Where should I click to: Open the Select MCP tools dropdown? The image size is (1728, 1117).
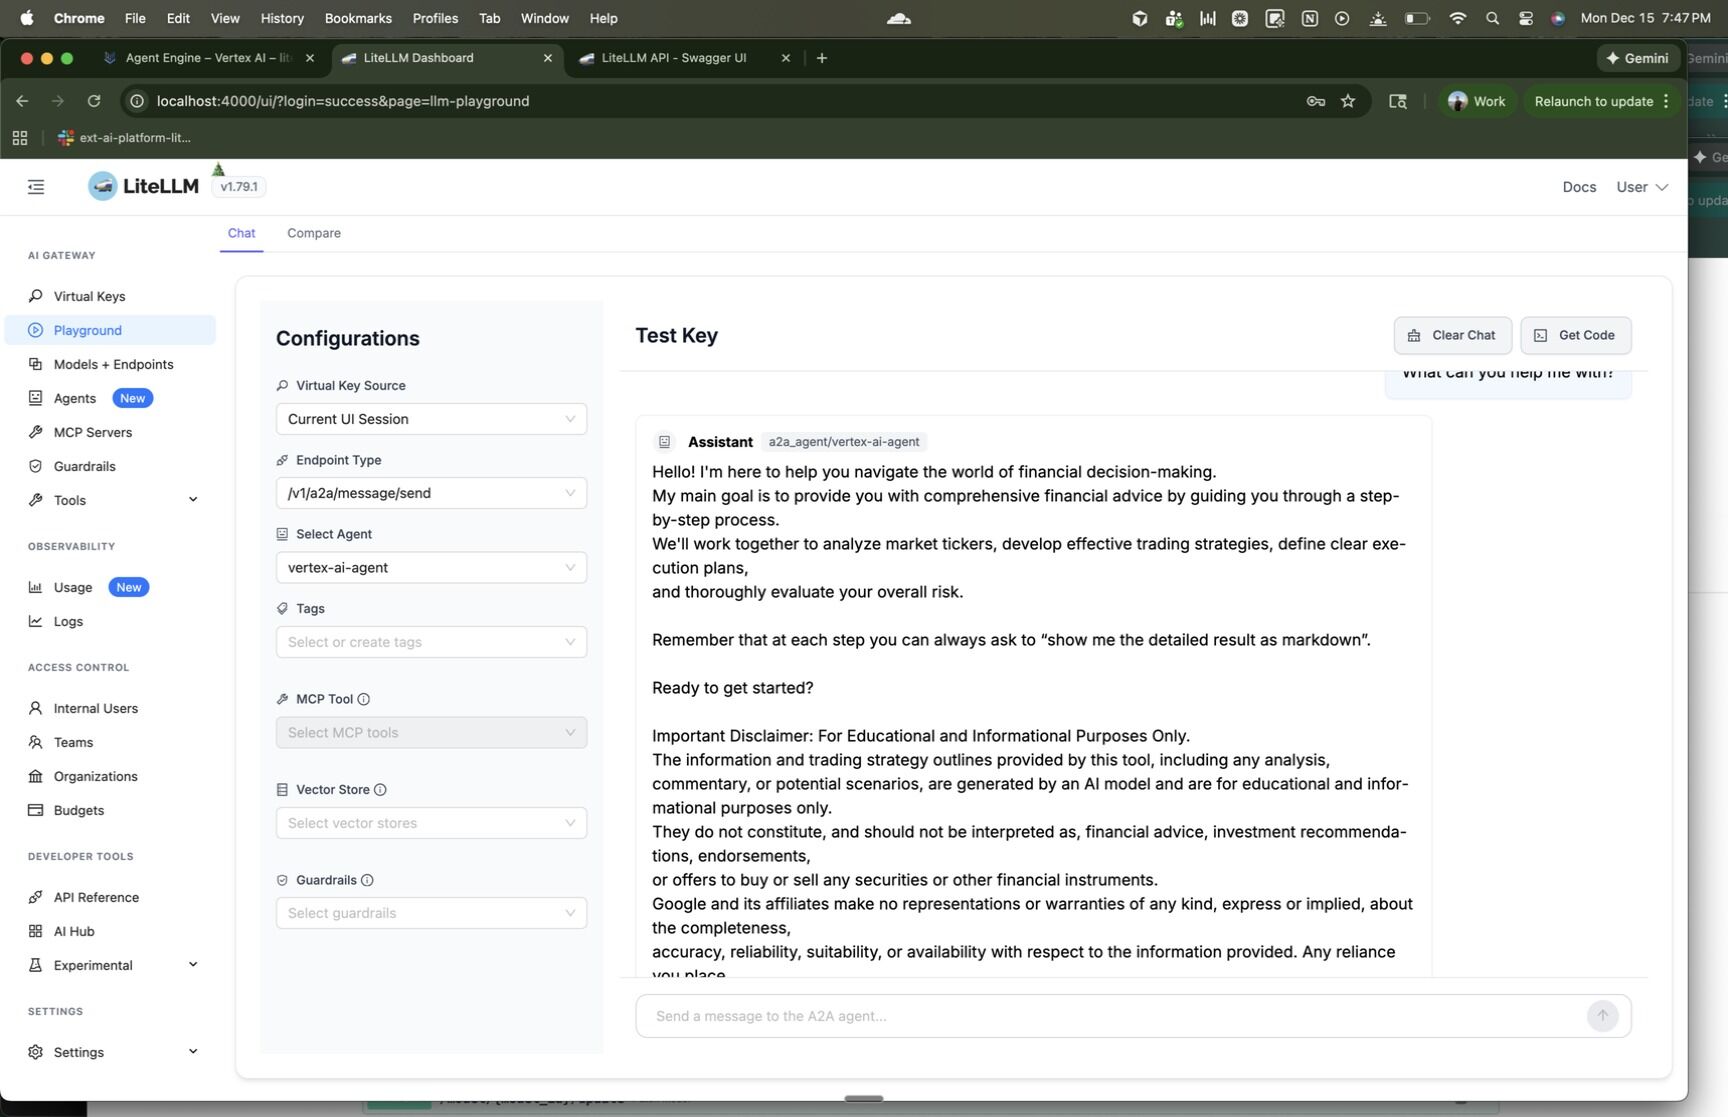tap(431, 733)
